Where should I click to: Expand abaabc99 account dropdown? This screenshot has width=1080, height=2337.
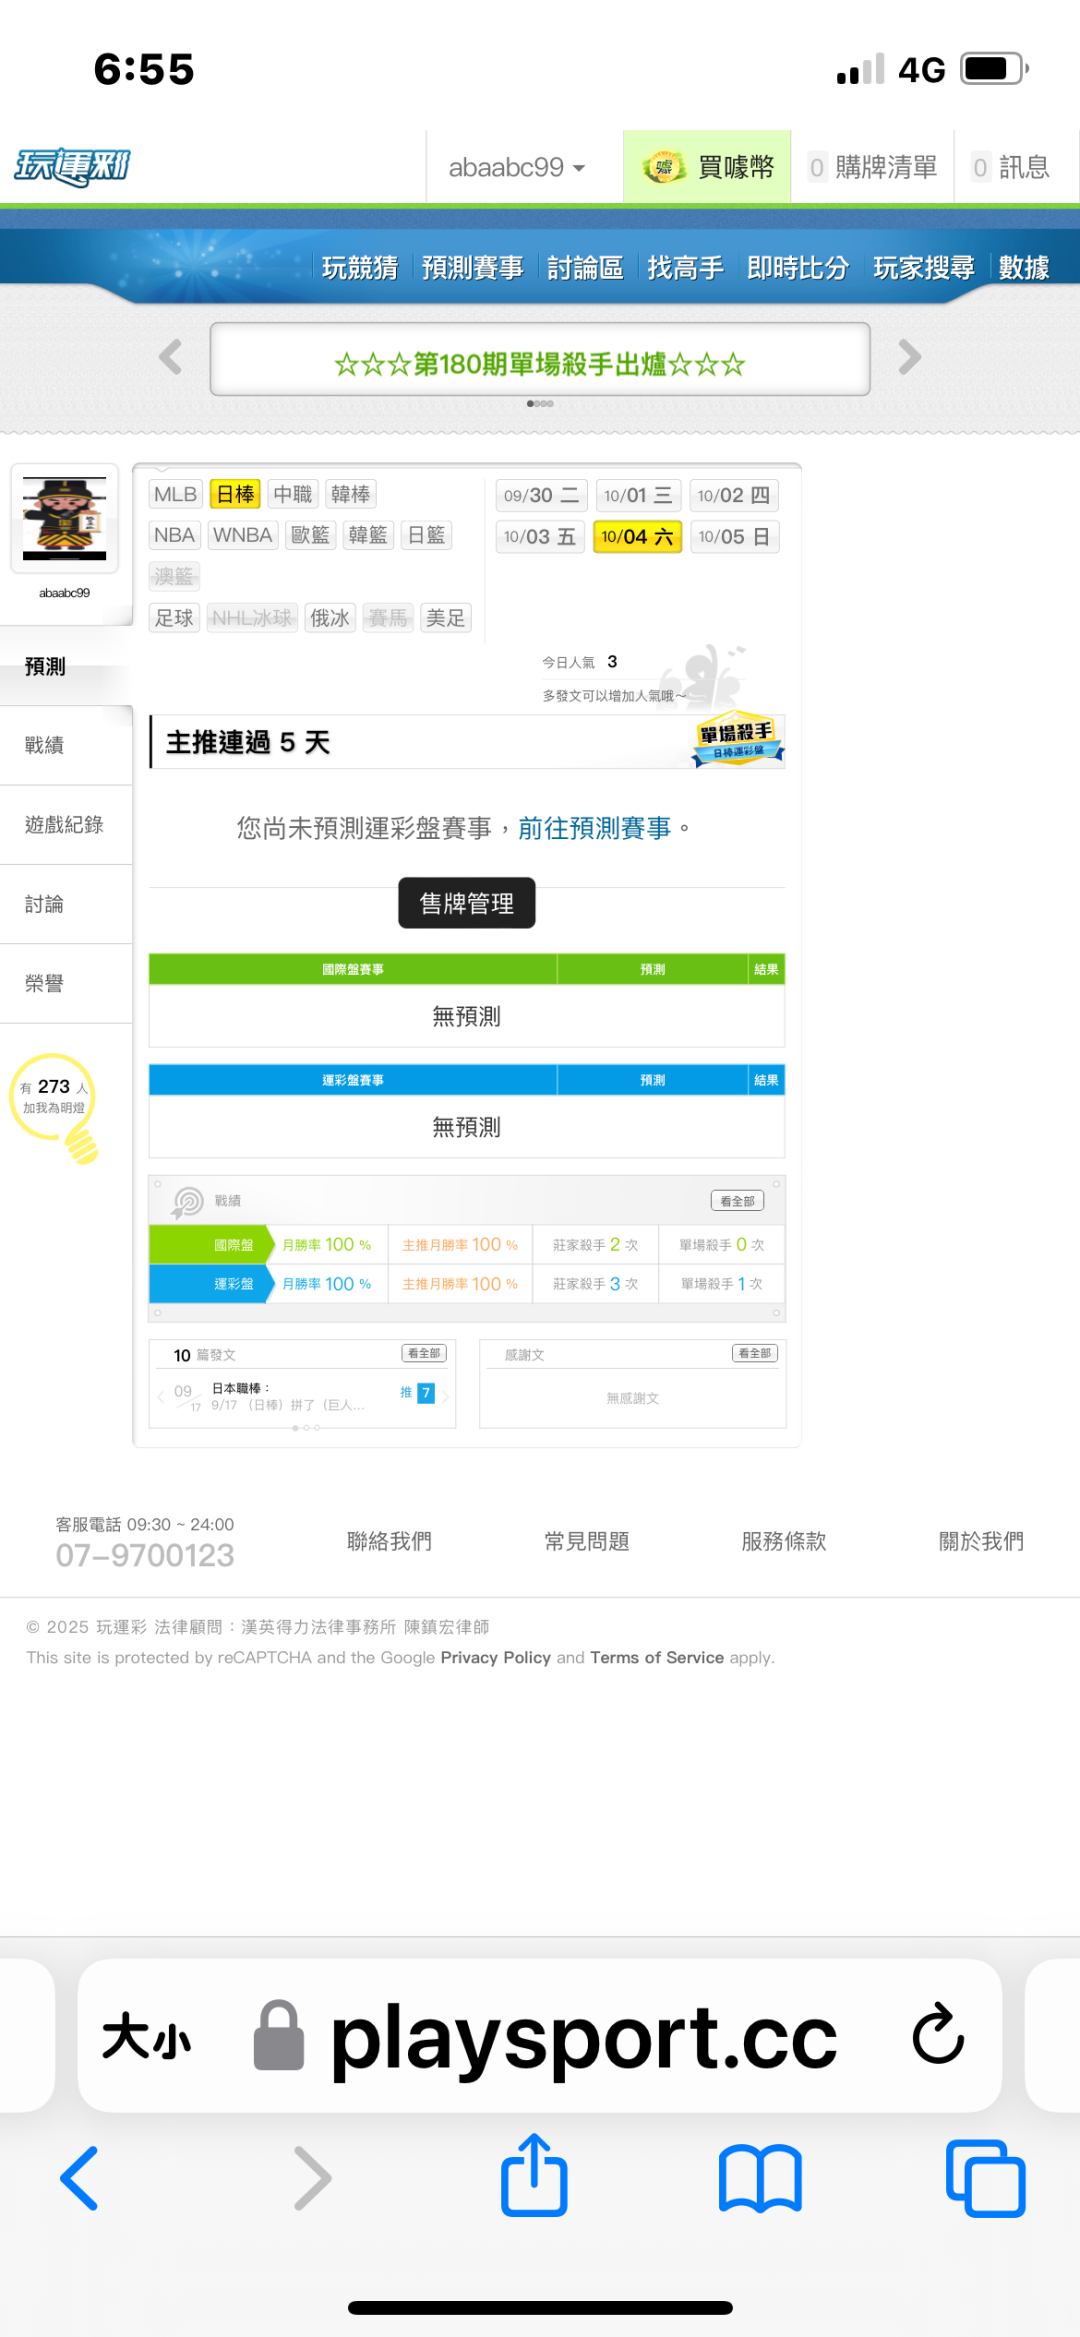(516, 167)
